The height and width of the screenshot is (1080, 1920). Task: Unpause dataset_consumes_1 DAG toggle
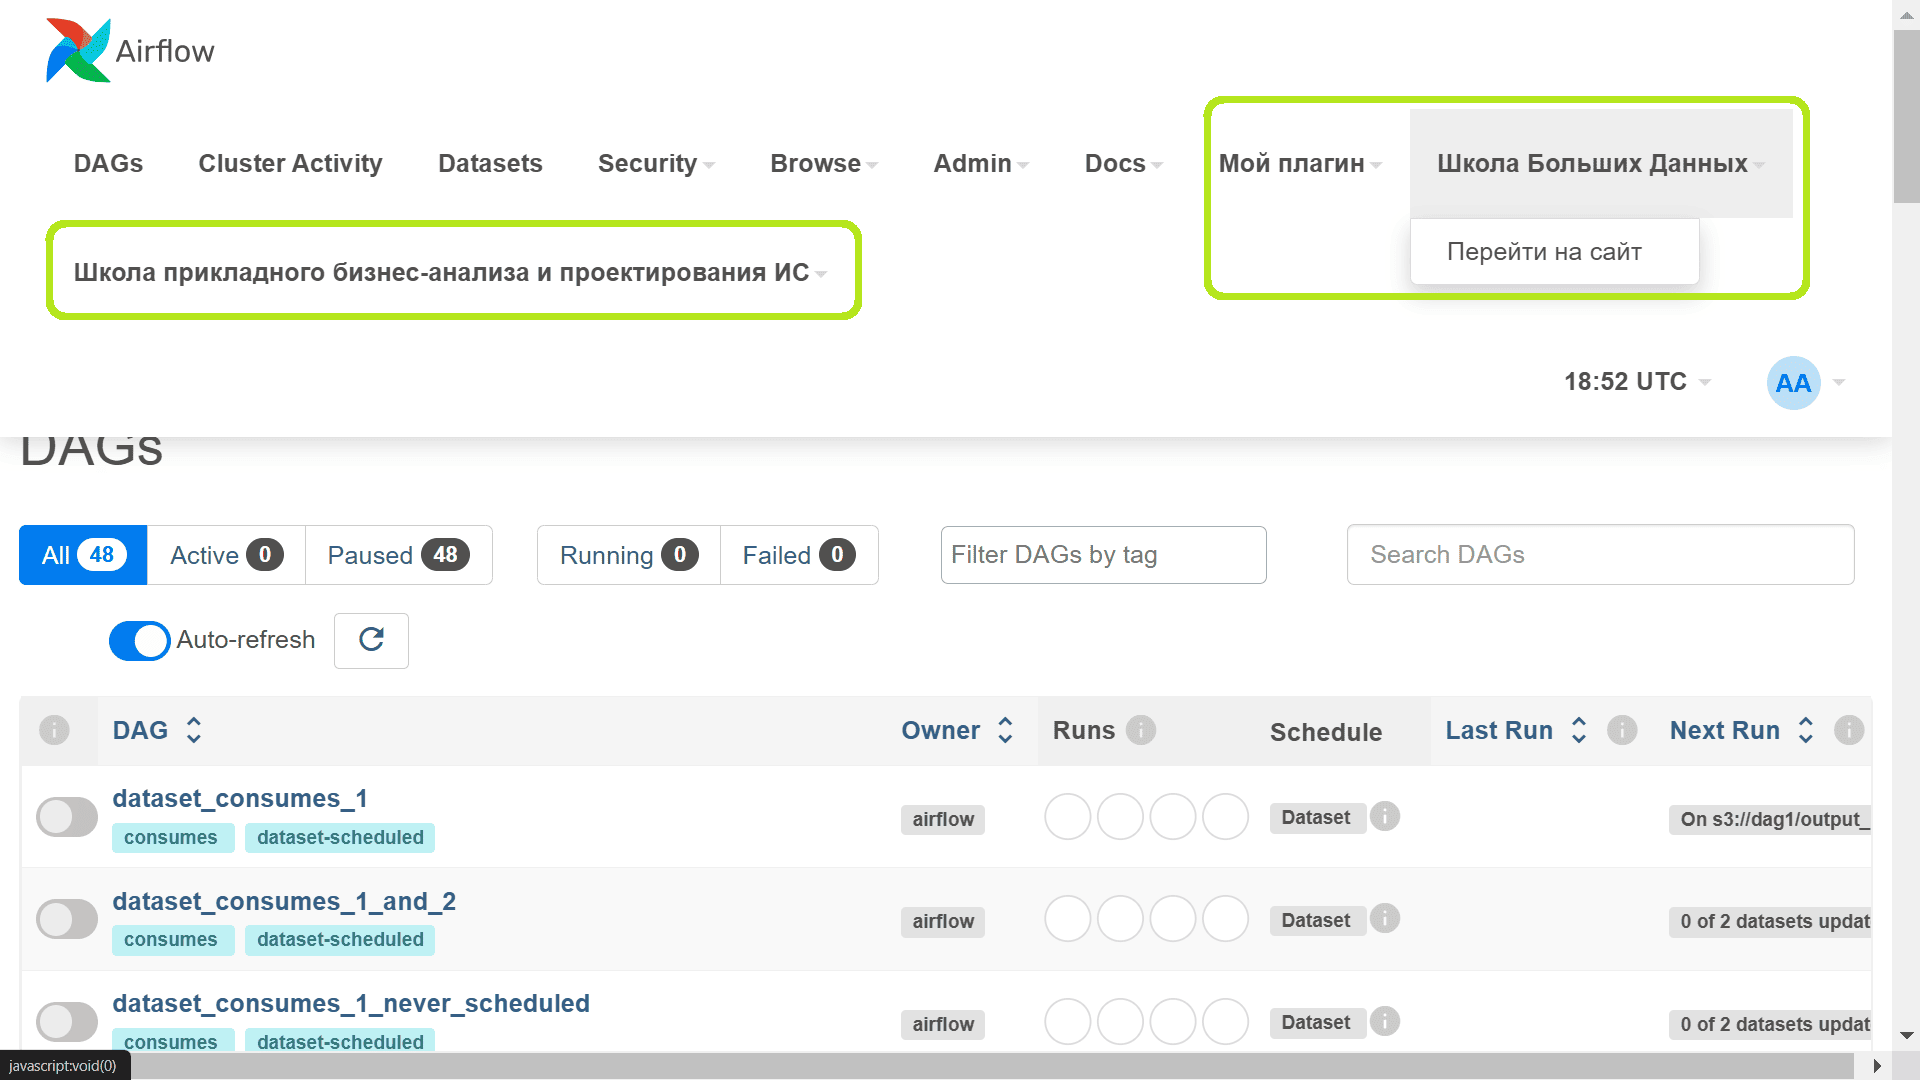[x=67, y=817]
